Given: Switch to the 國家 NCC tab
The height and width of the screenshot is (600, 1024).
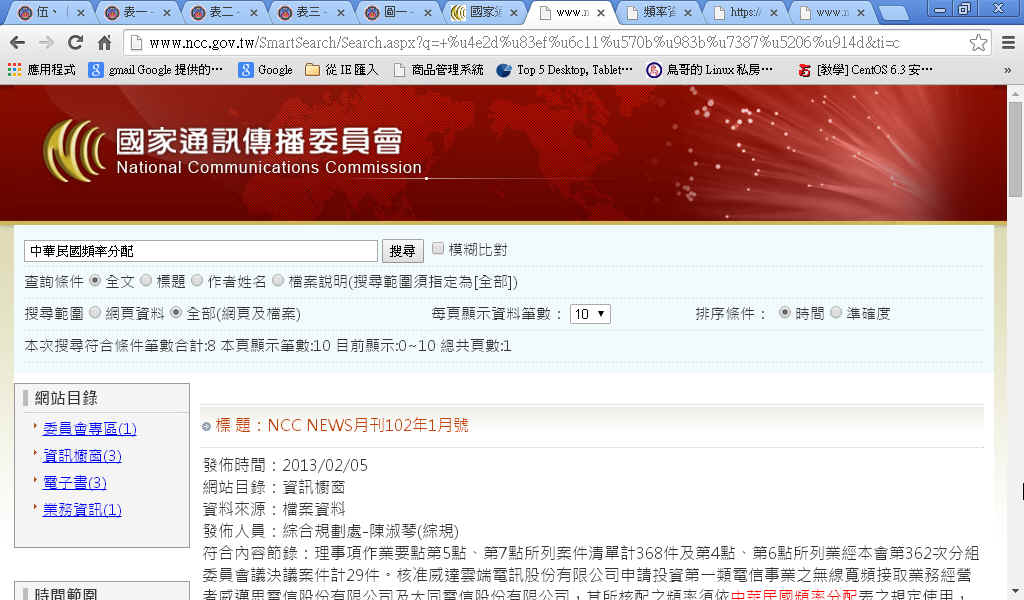Looking at the screenshot, I should point(482,12).
